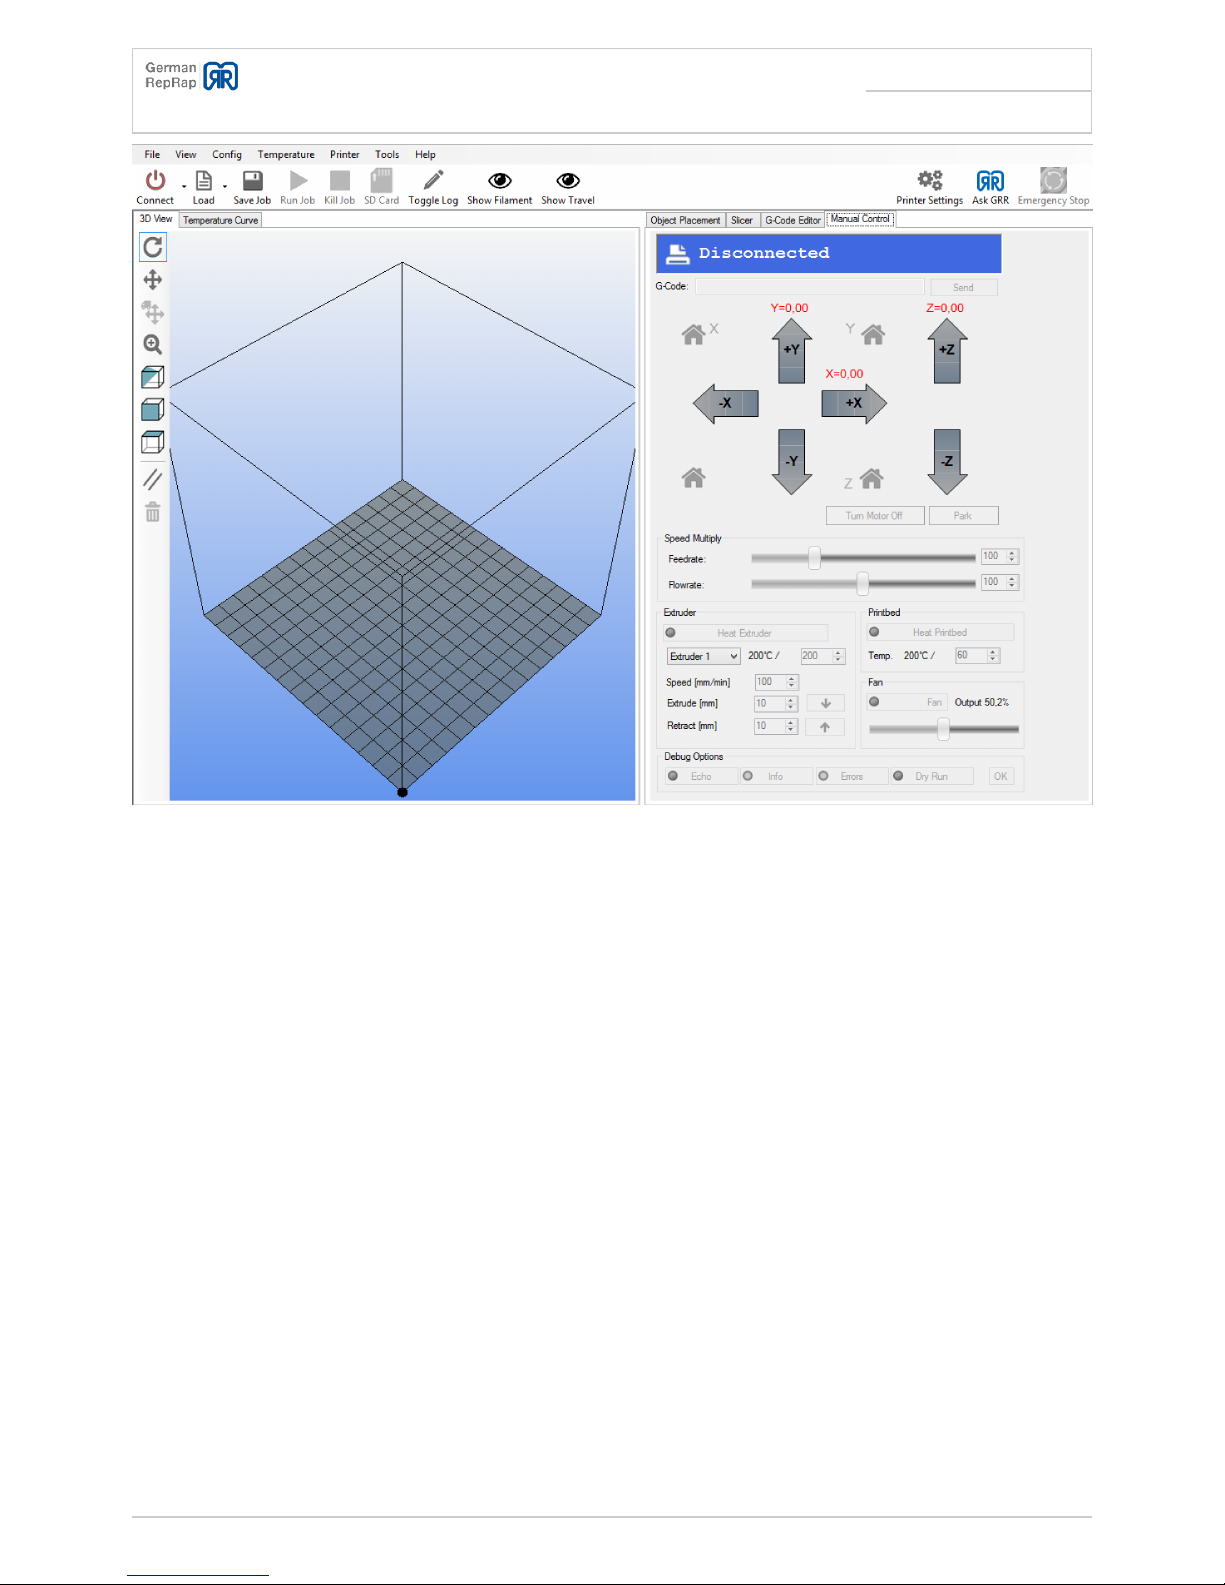
Task: Click the +X arrow
Action: [854, 404]
